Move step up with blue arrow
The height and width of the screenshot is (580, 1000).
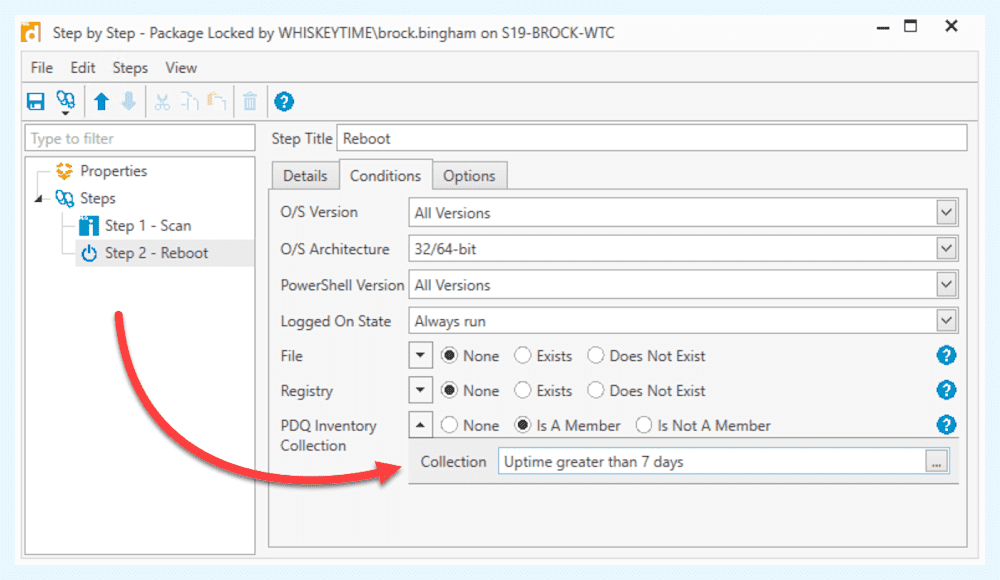pos(101,101)
